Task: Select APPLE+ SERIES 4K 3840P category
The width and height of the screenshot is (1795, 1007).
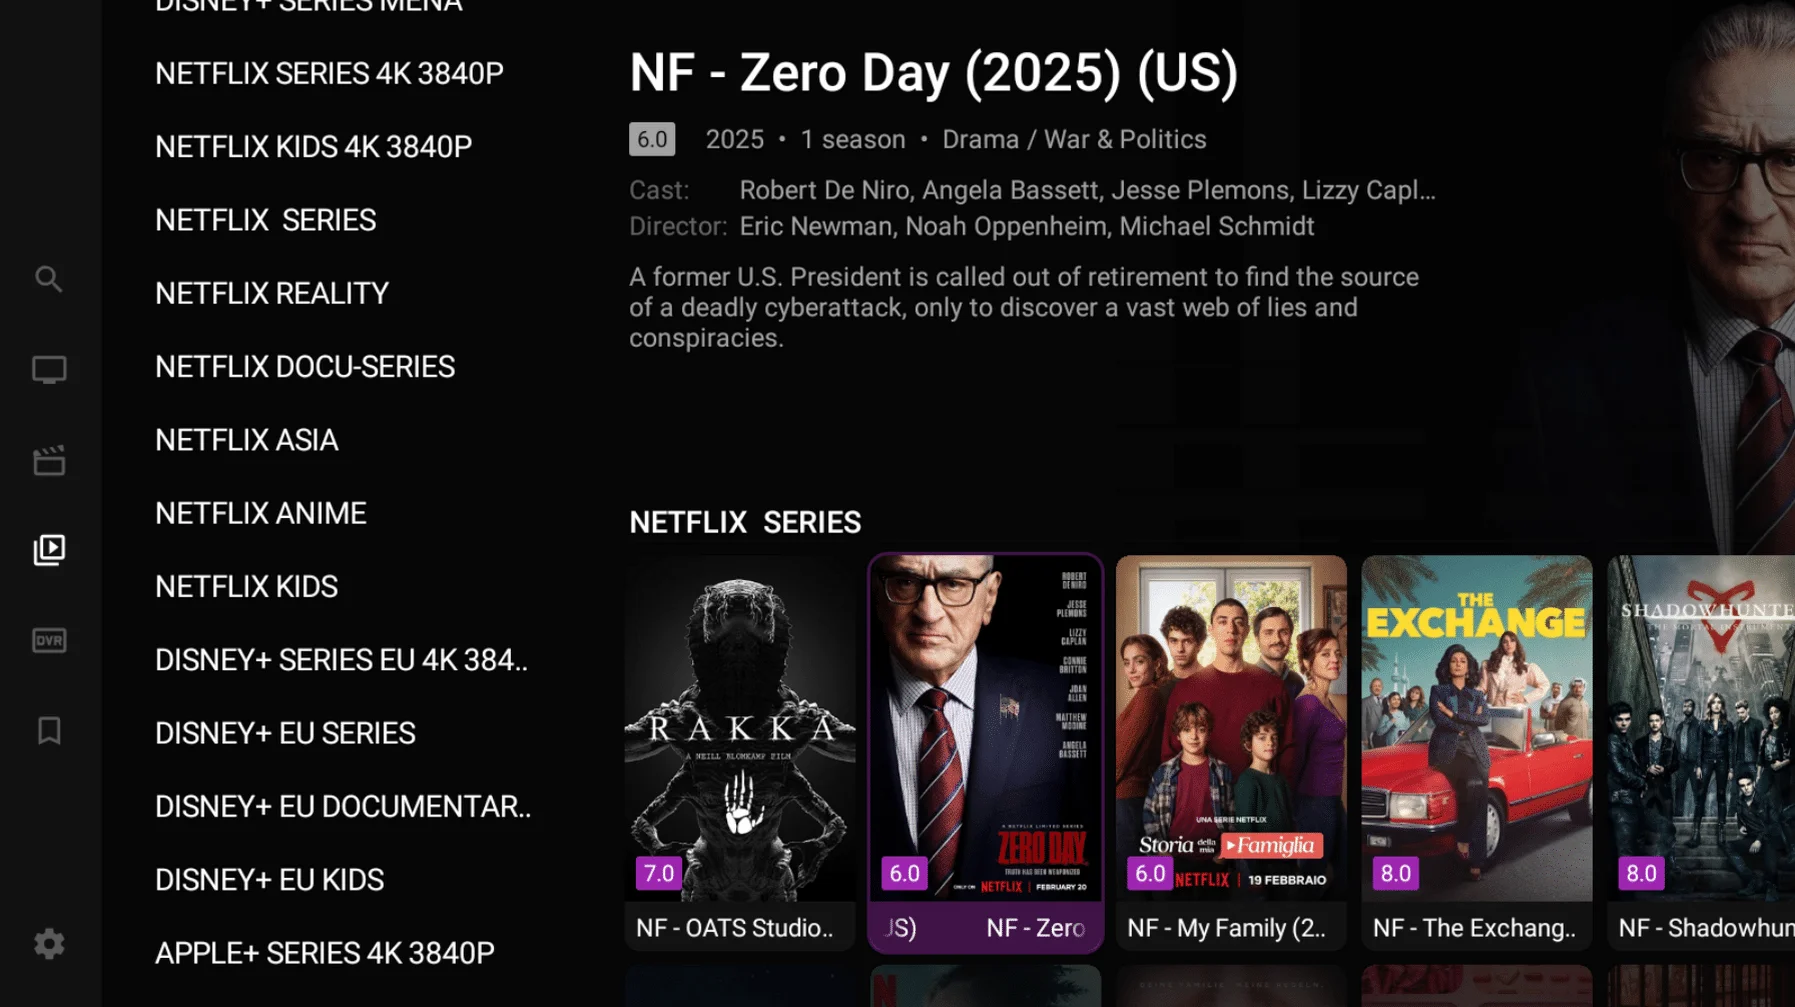Action: coord(324,954)
